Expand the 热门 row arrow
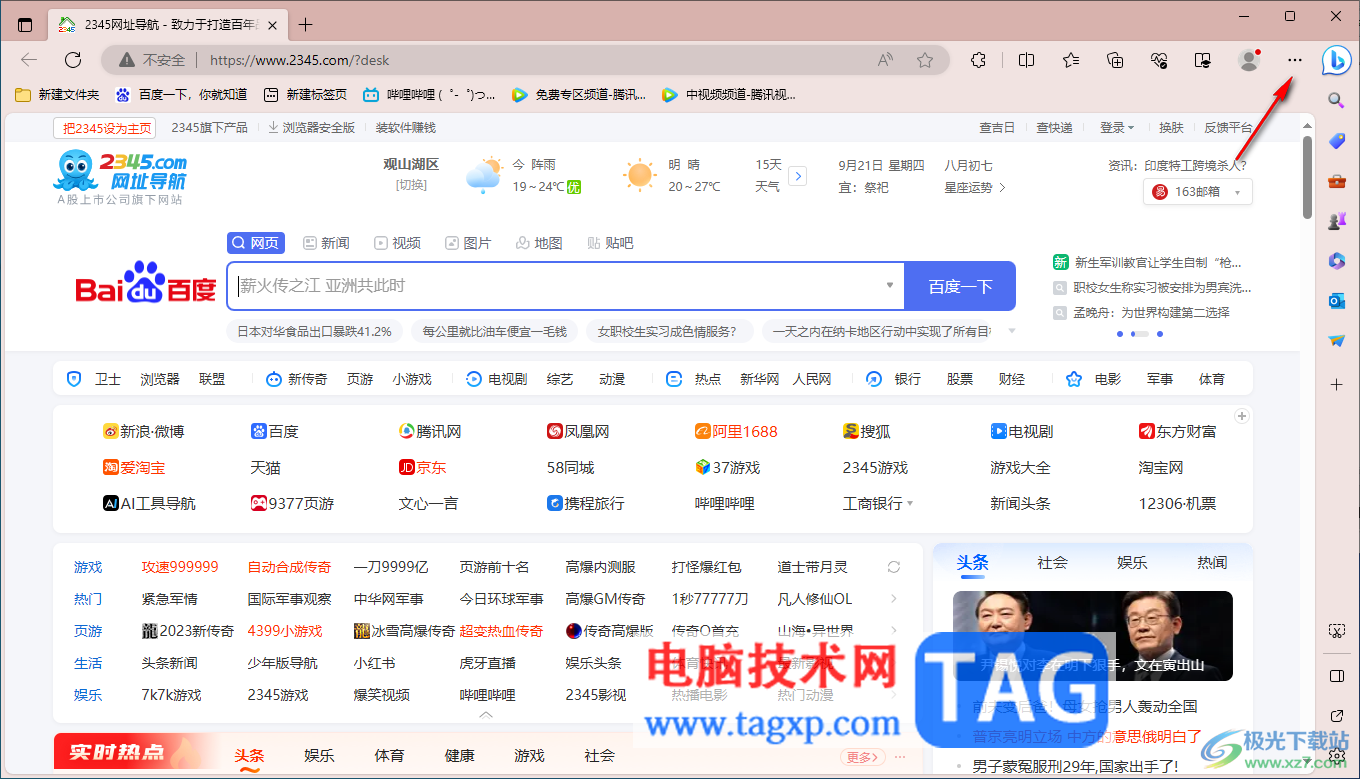 [894, 599]
